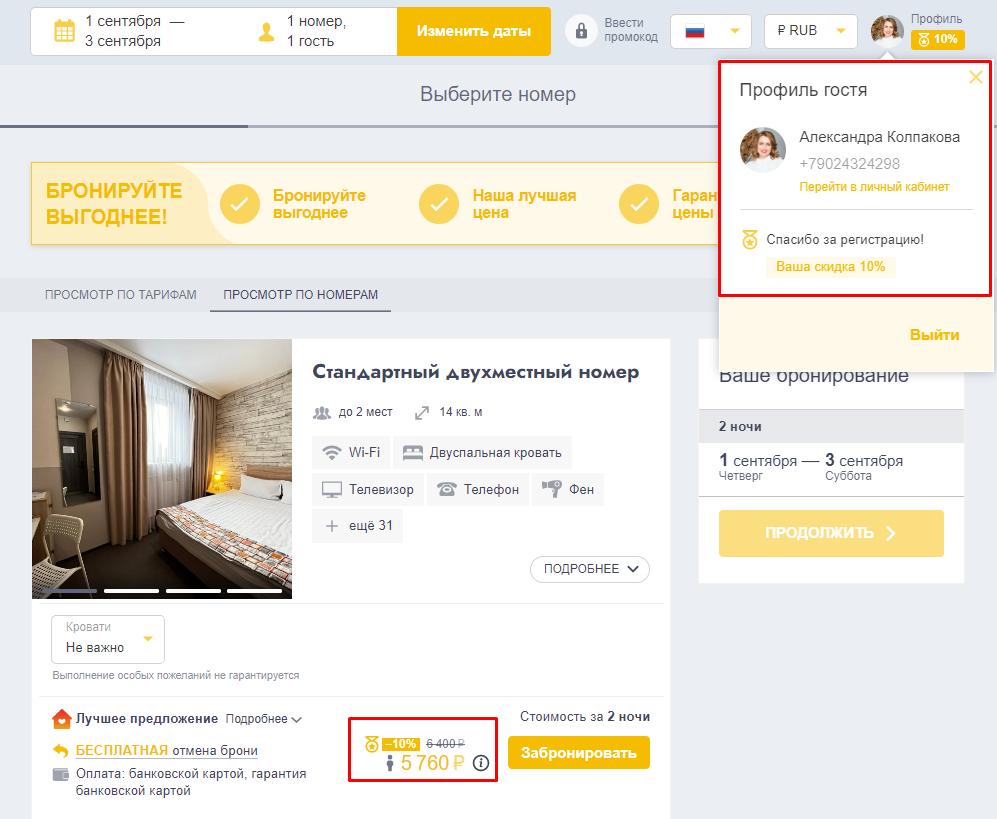Close the guest profile popup
This screenshot has width=997, height=819.
pyautogui.click(x=975, y=78)
